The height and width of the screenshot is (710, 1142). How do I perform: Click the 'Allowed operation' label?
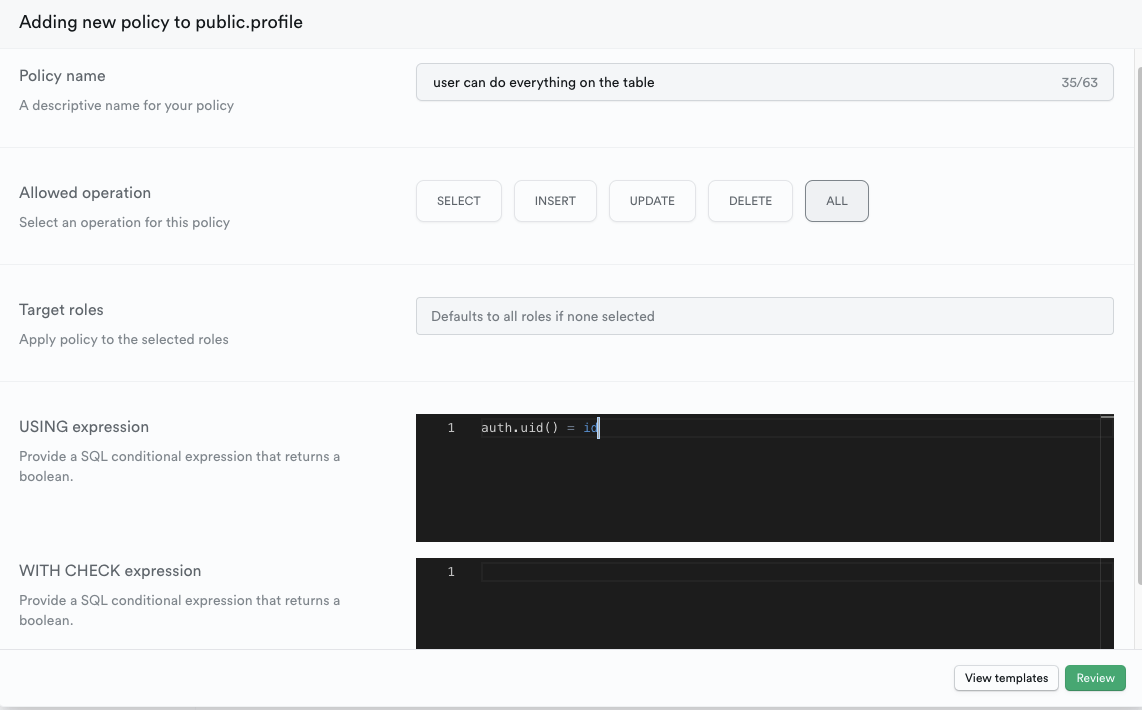tap(85, 193)
